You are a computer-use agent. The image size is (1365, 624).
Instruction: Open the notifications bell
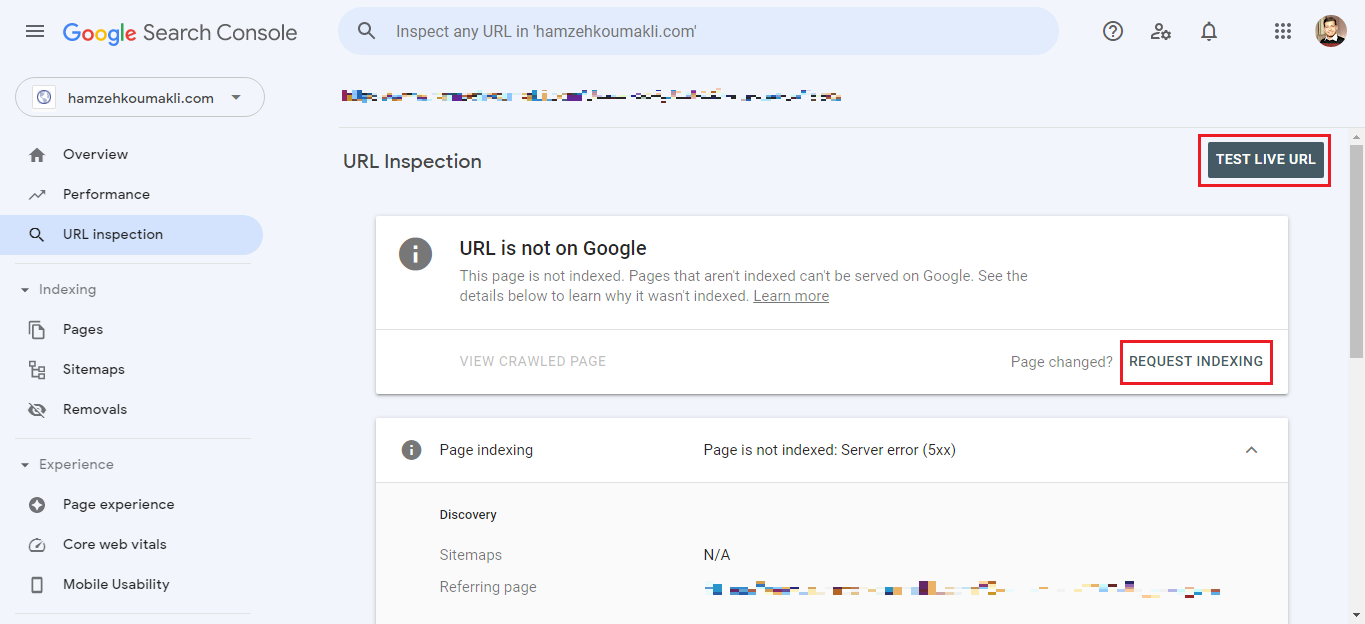1209,32
